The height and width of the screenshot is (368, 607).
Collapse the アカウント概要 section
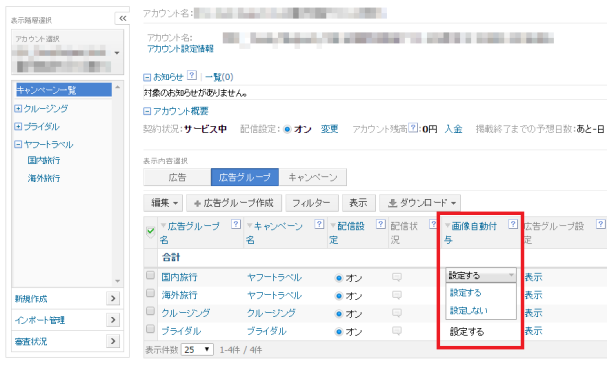tap(147, 112)
